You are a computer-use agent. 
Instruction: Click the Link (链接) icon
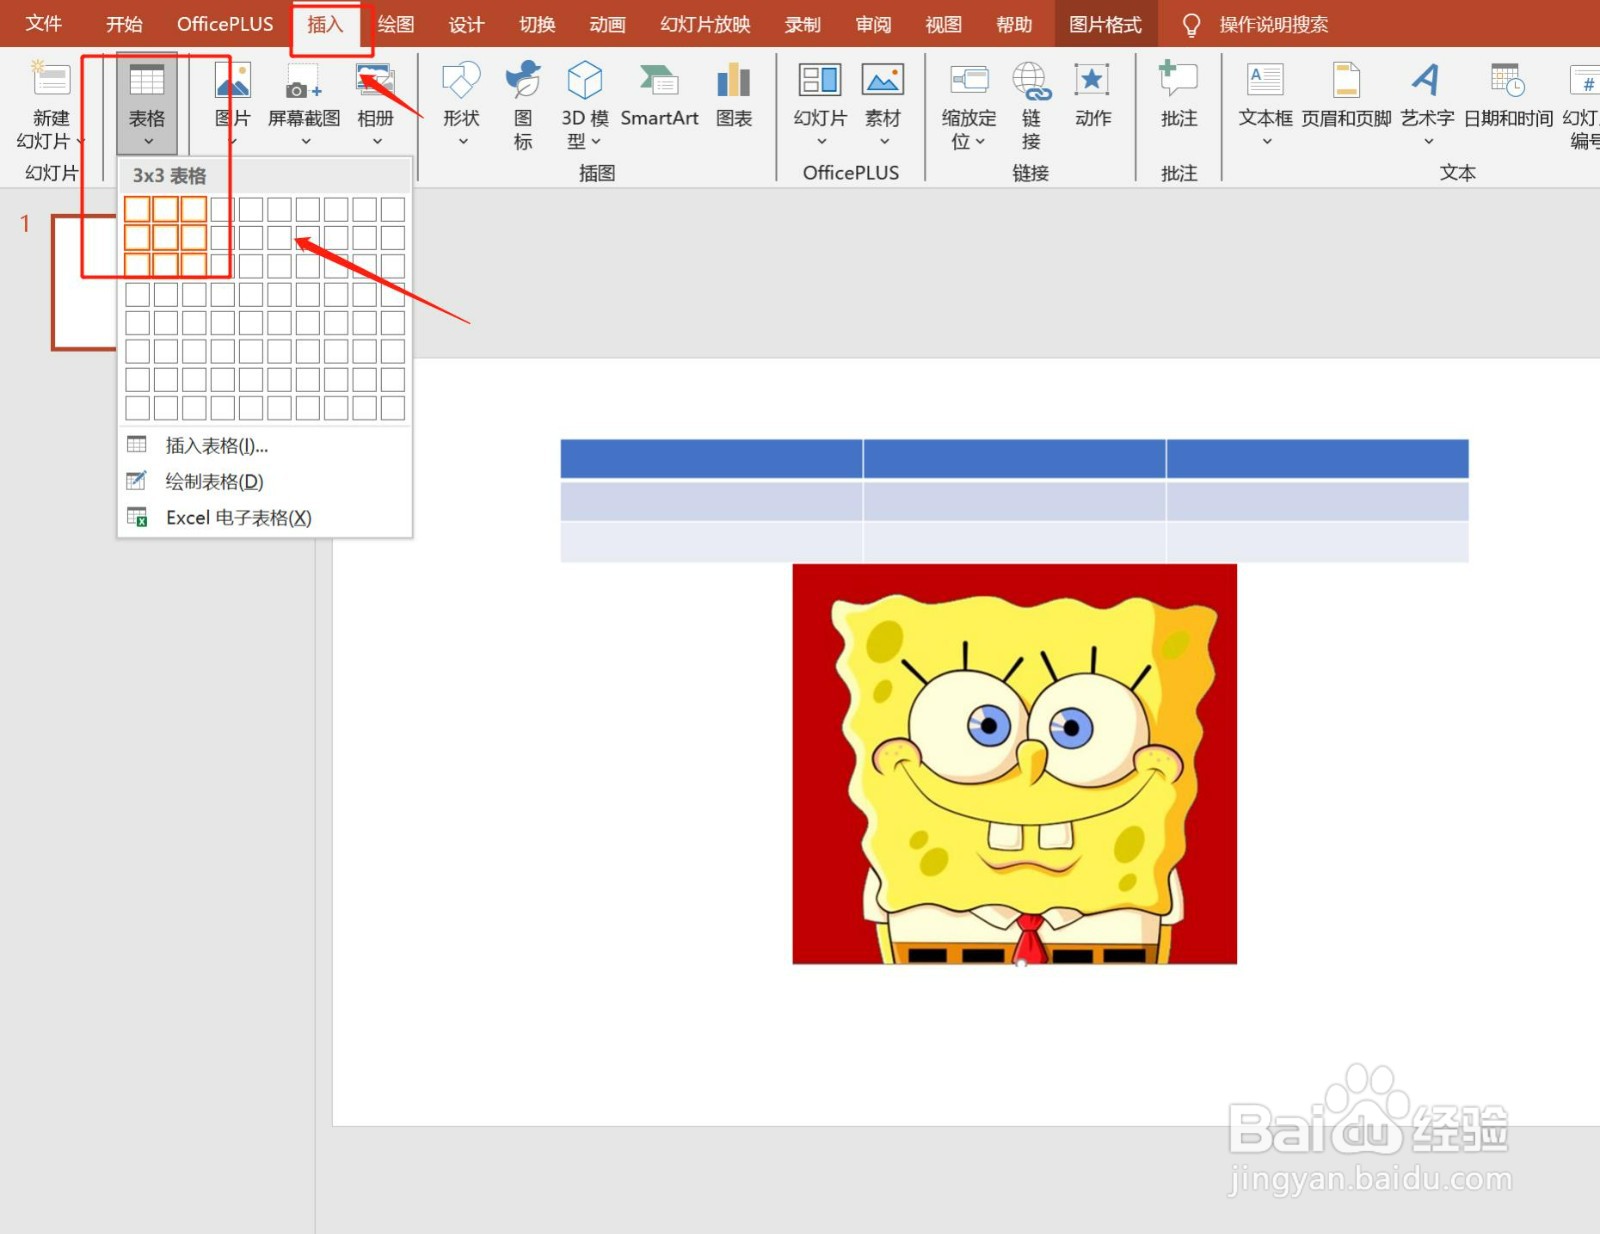(x=1031, y=80)
